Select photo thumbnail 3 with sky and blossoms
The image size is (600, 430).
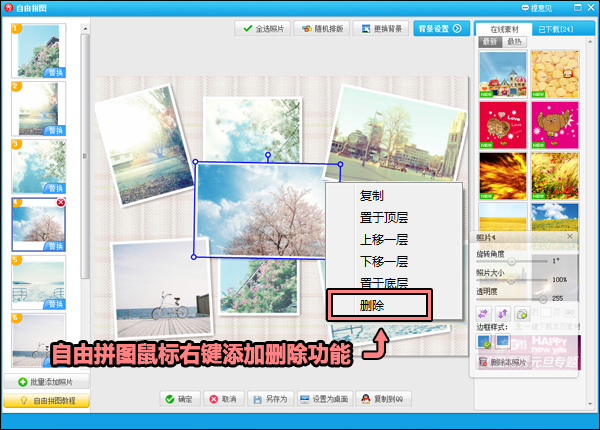(38, 166)
